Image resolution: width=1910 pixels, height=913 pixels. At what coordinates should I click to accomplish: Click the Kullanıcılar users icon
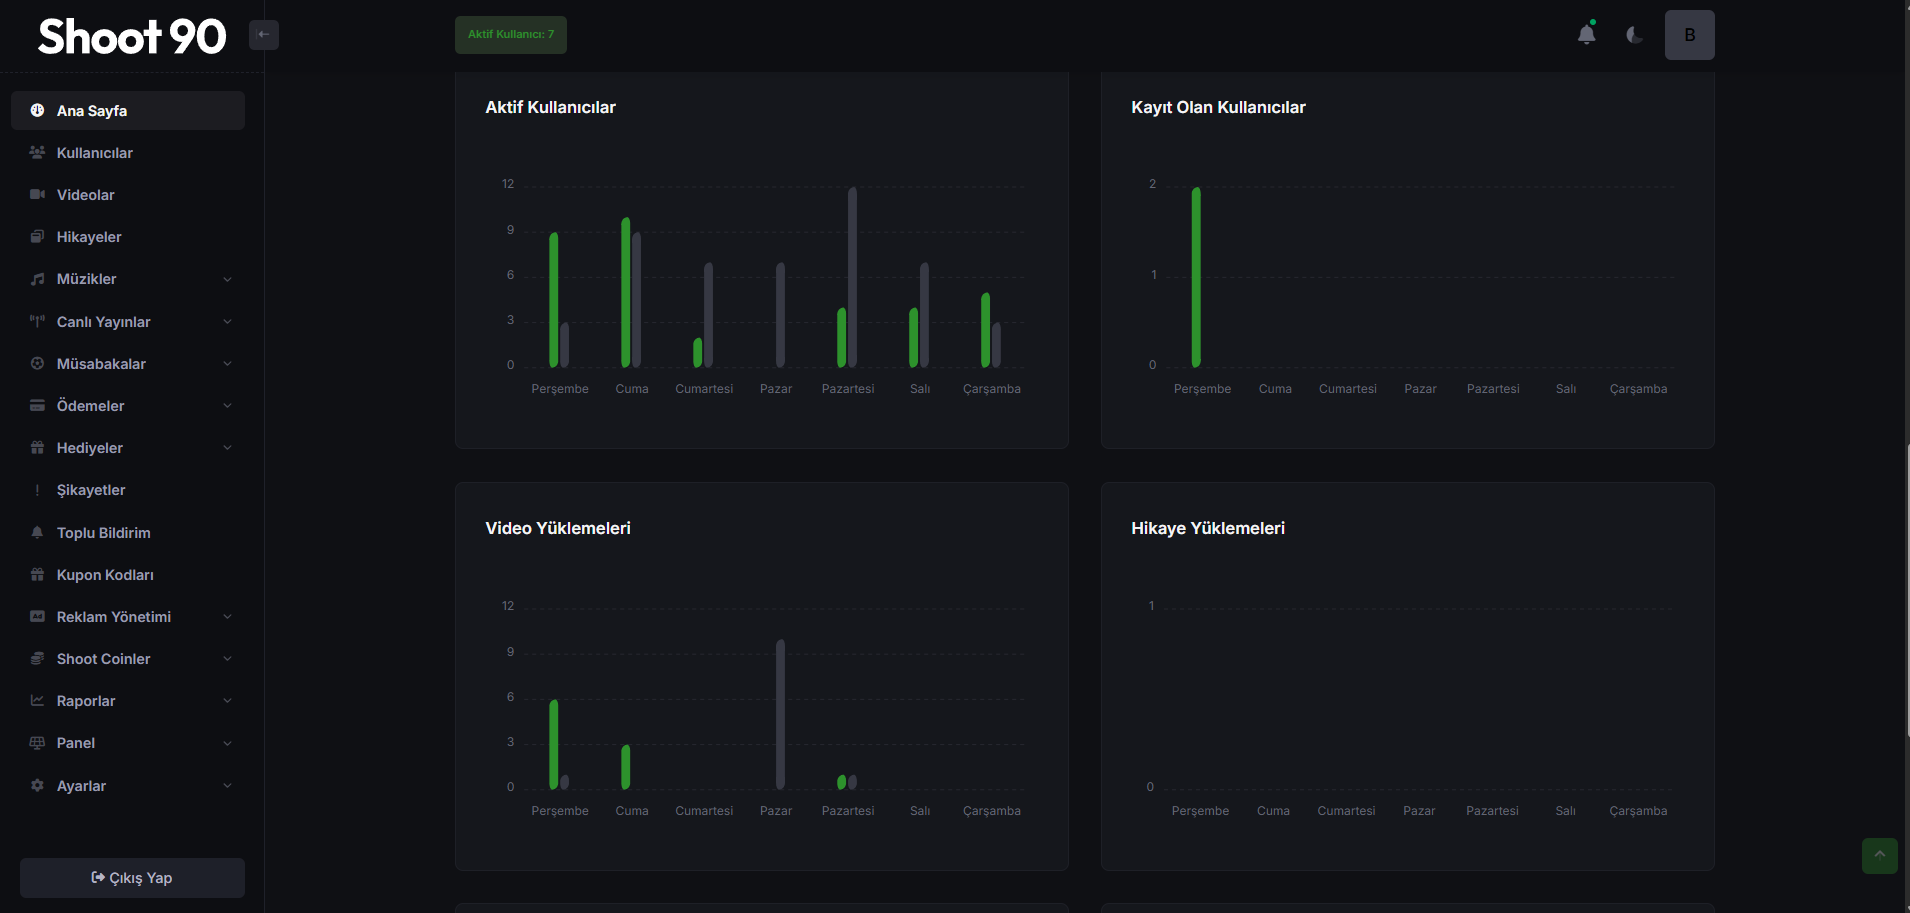pos(37,153)
